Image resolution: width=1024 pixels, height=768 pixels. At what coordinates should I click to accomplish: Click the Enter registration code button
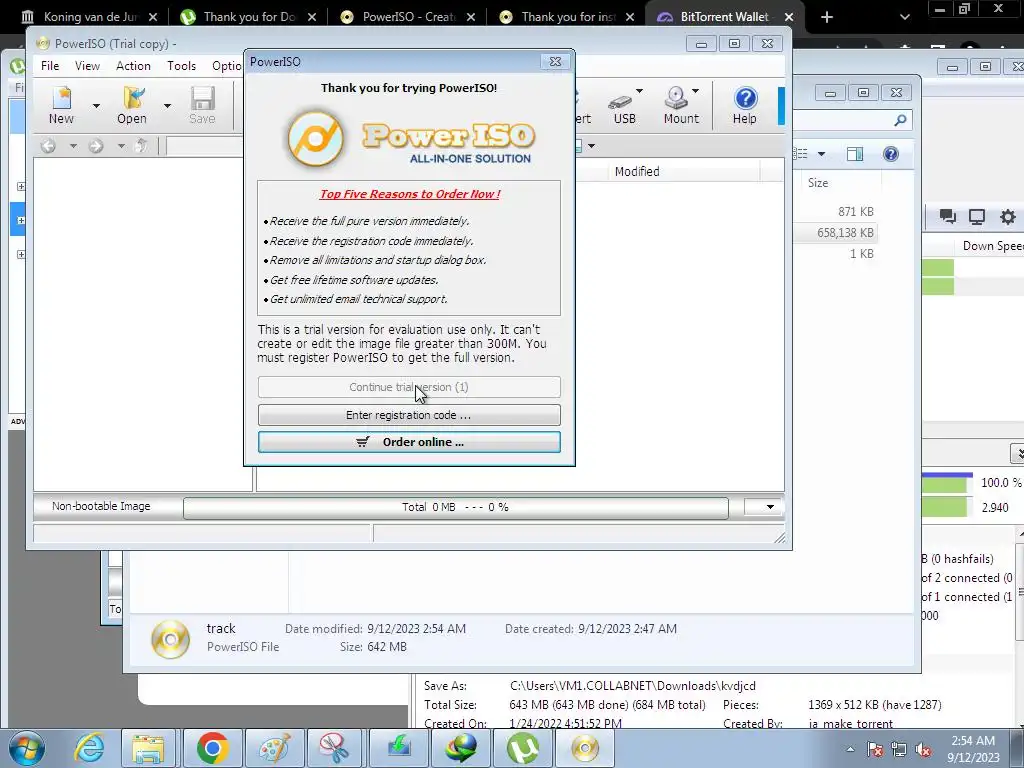(409, 415)
